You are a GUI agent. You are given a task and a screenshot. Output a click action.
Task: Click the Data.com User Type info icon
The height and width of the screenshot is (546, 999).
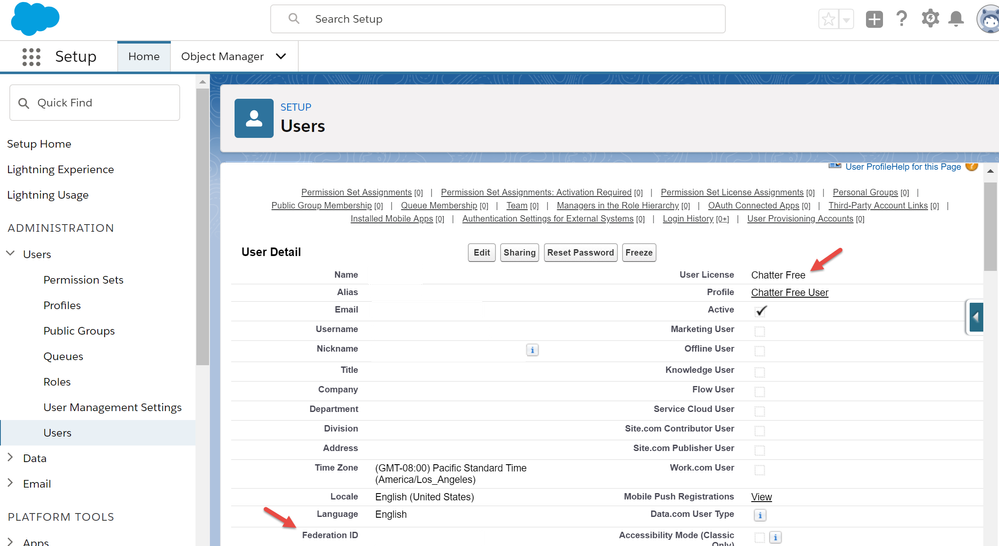pyautogui.click(x=760, y=515)
